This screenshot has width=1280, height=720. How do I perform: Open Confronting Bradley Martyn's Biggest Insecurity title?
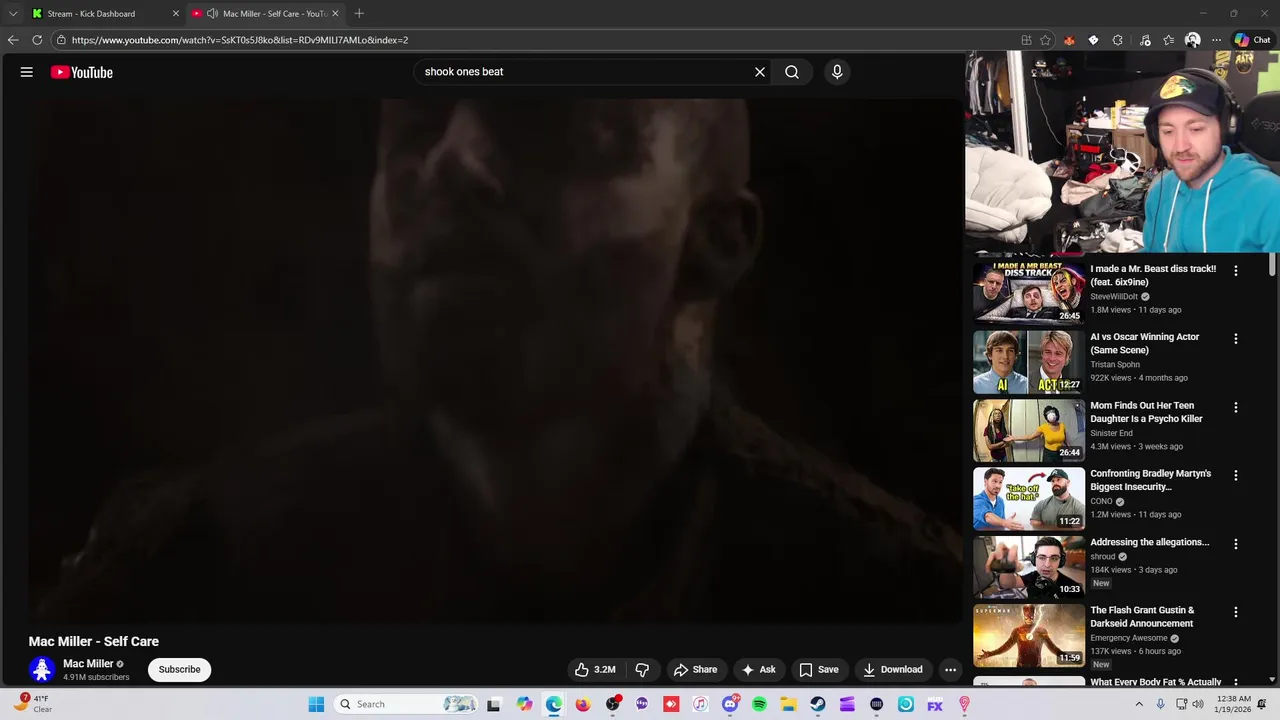[1150, 480]
